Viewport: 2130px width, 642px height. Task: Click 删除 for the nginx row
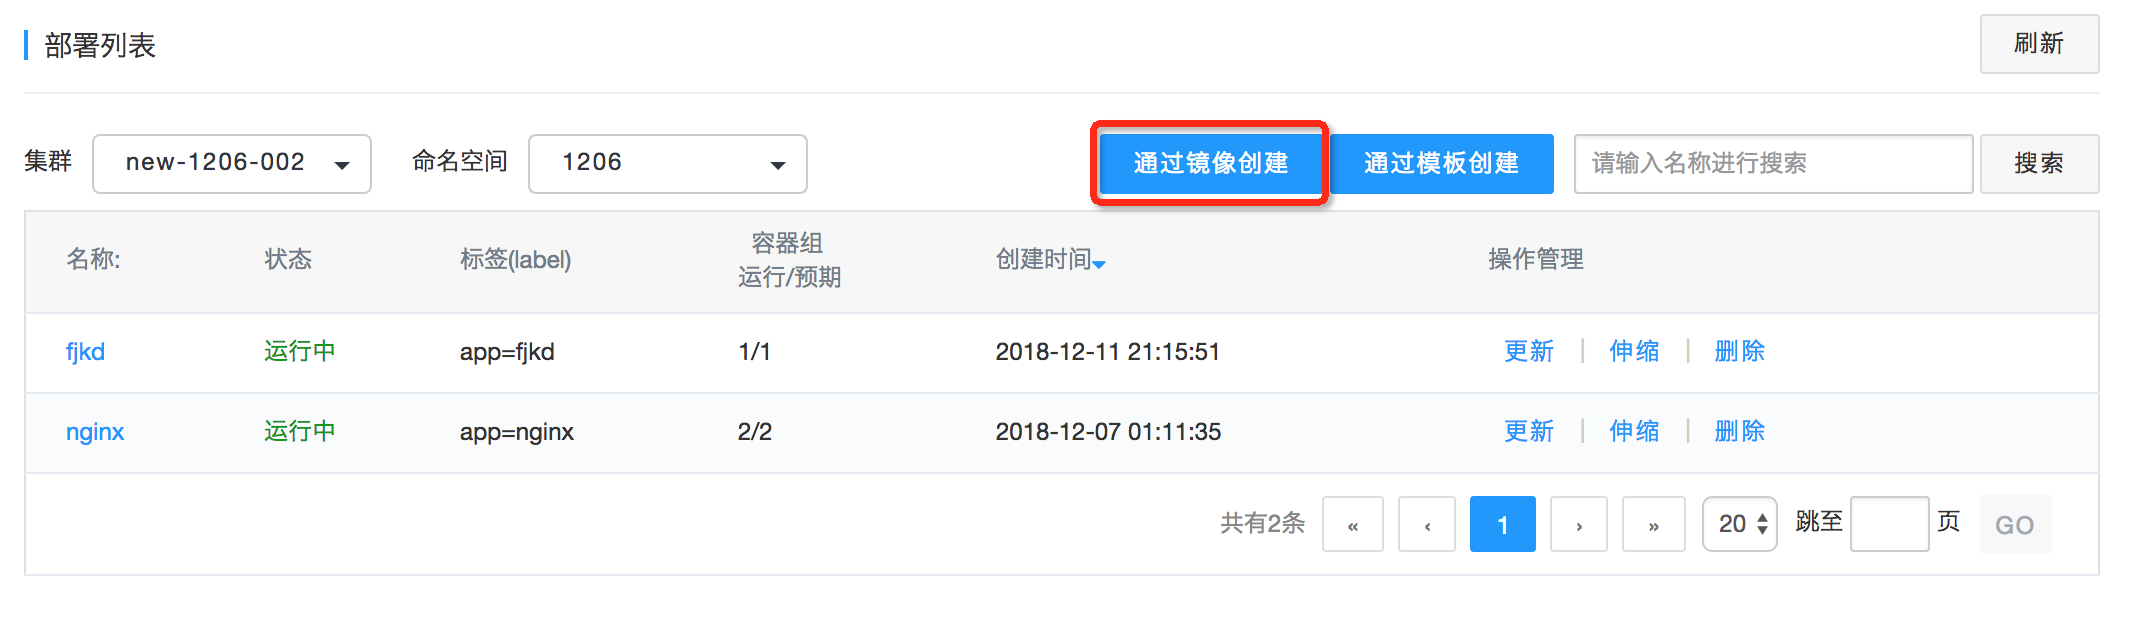pos(1739,432)
